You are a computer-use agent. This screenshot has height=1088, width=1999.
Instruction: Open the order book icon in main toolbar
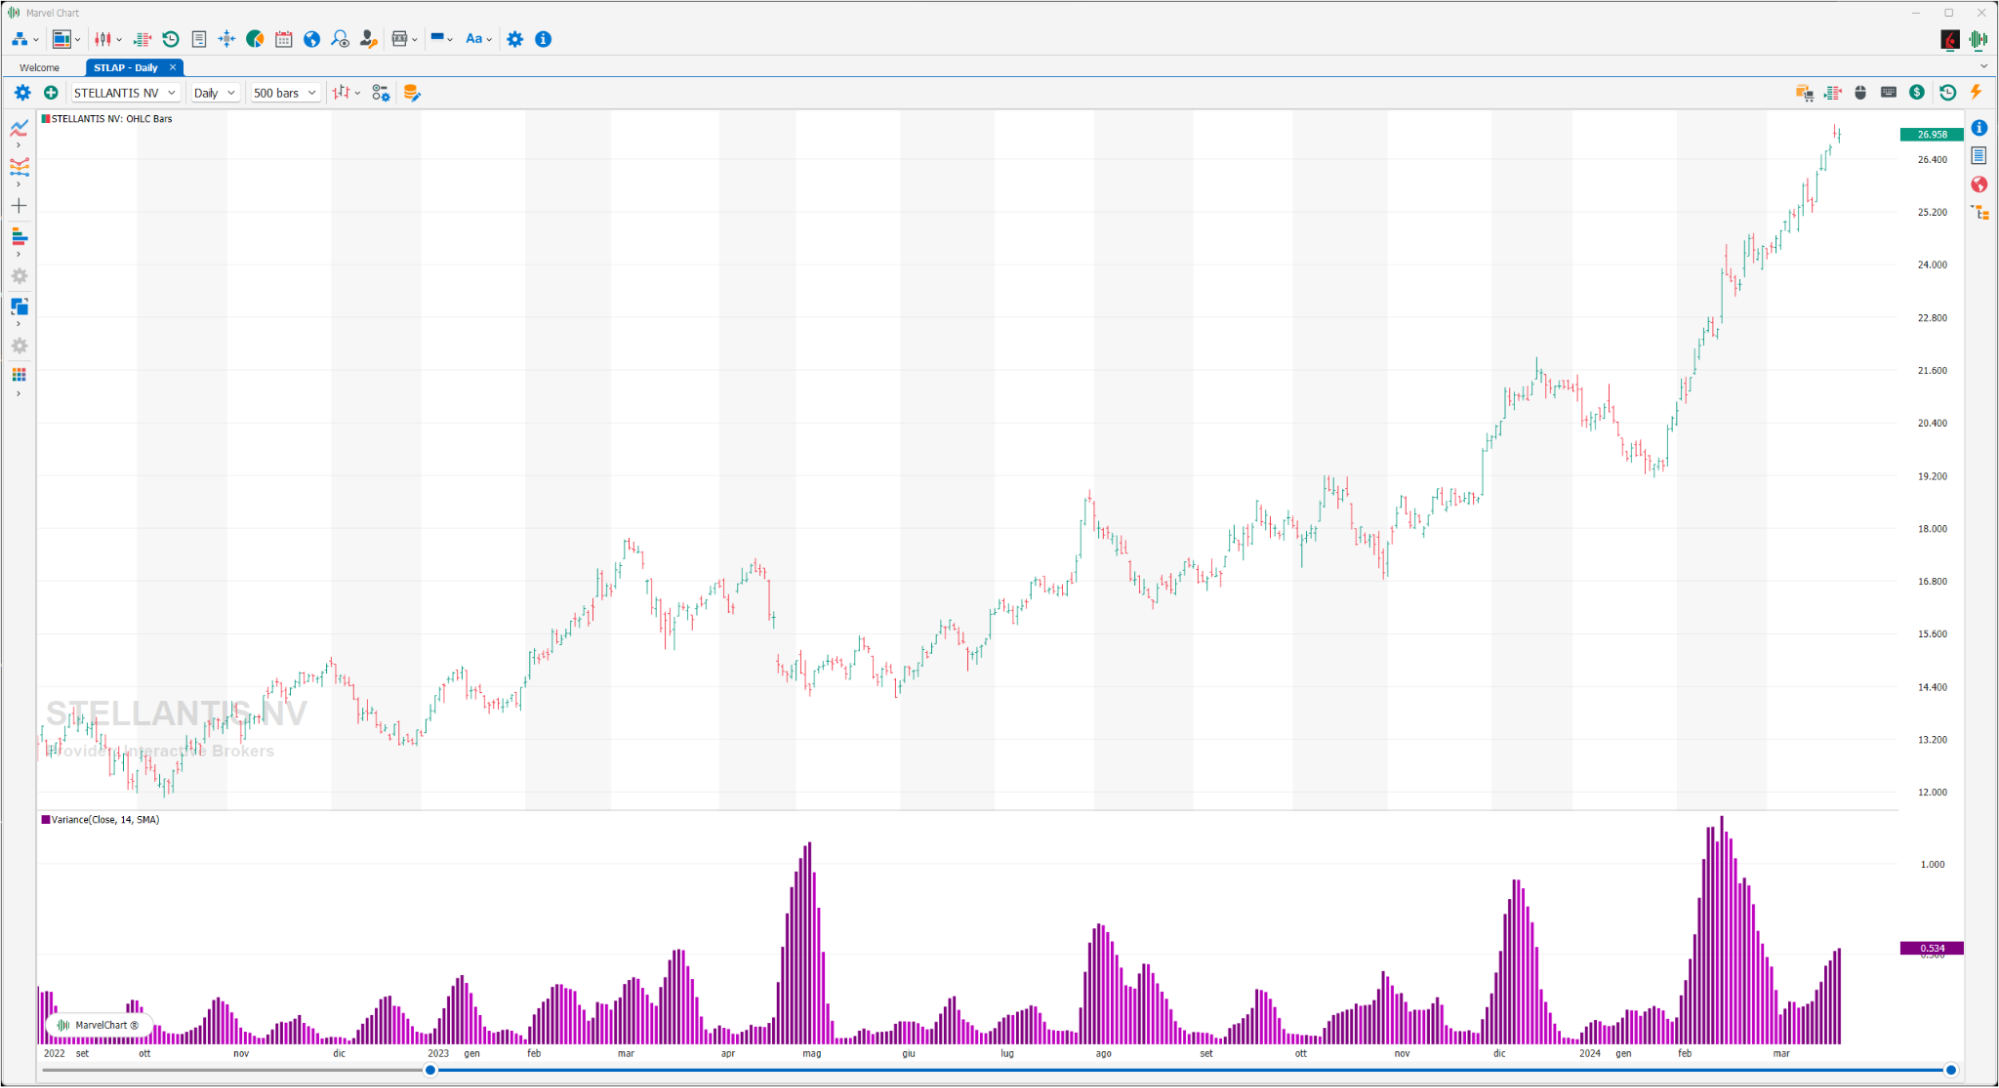(142, 39)
